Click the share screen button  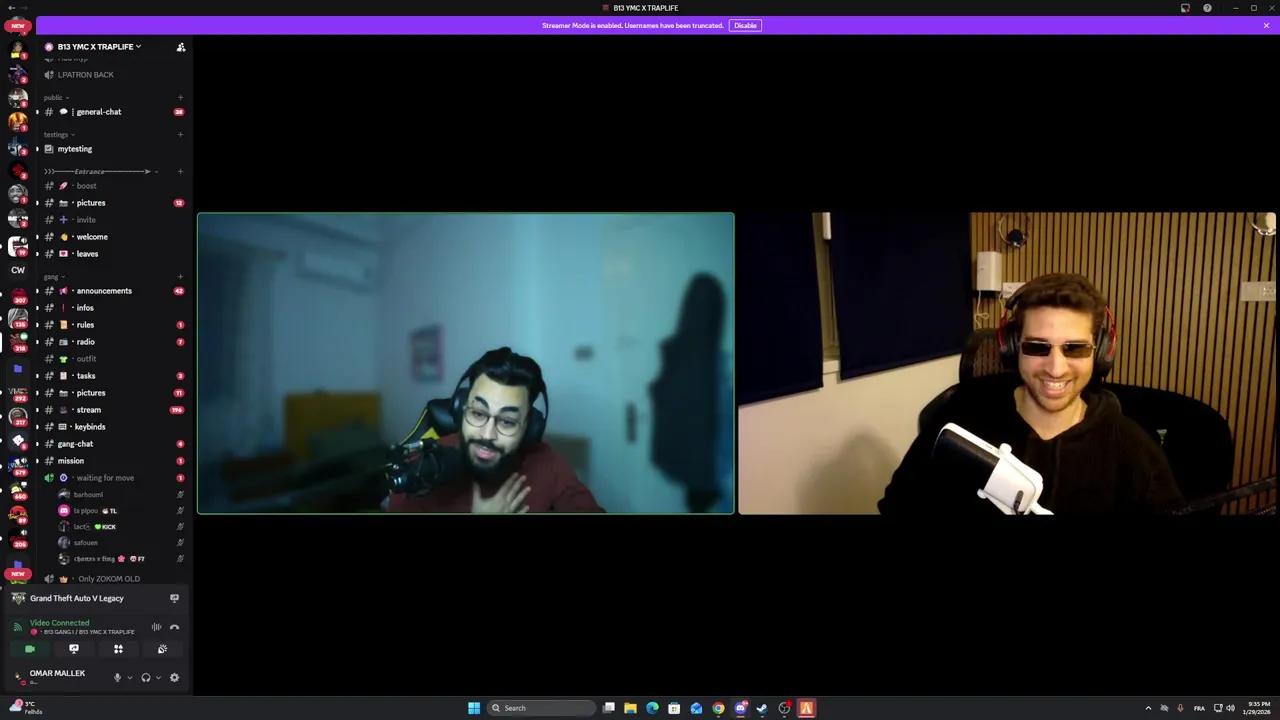click(73, 649)
